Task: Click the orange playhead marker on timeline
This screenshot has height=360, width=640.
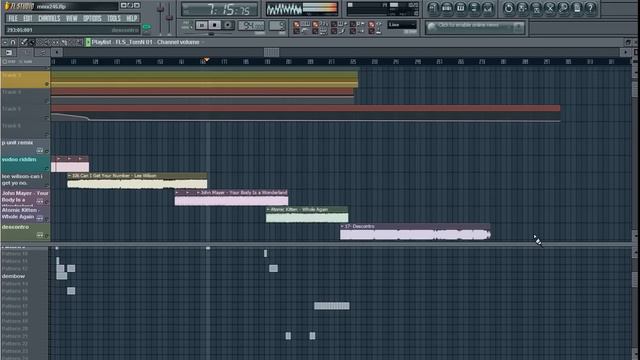Action: pos(207,60)
